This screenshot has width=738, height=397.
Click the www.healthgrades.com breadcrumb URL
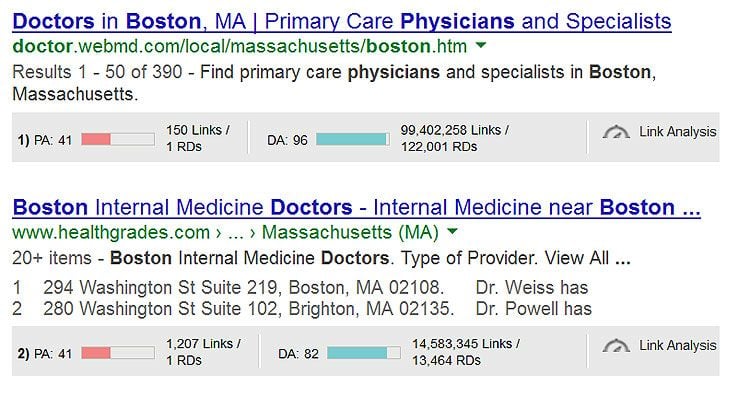111,232
